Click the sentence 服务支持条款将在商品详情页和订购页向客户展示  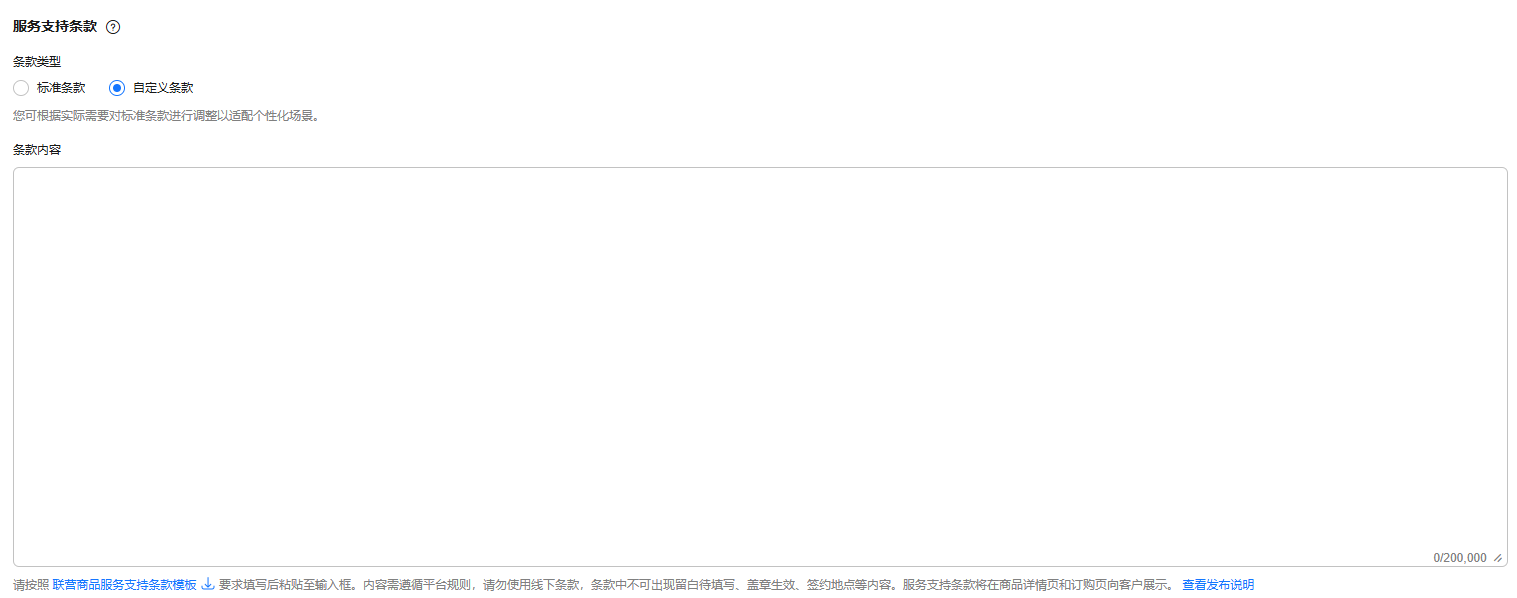click(x=1038, y=585)
